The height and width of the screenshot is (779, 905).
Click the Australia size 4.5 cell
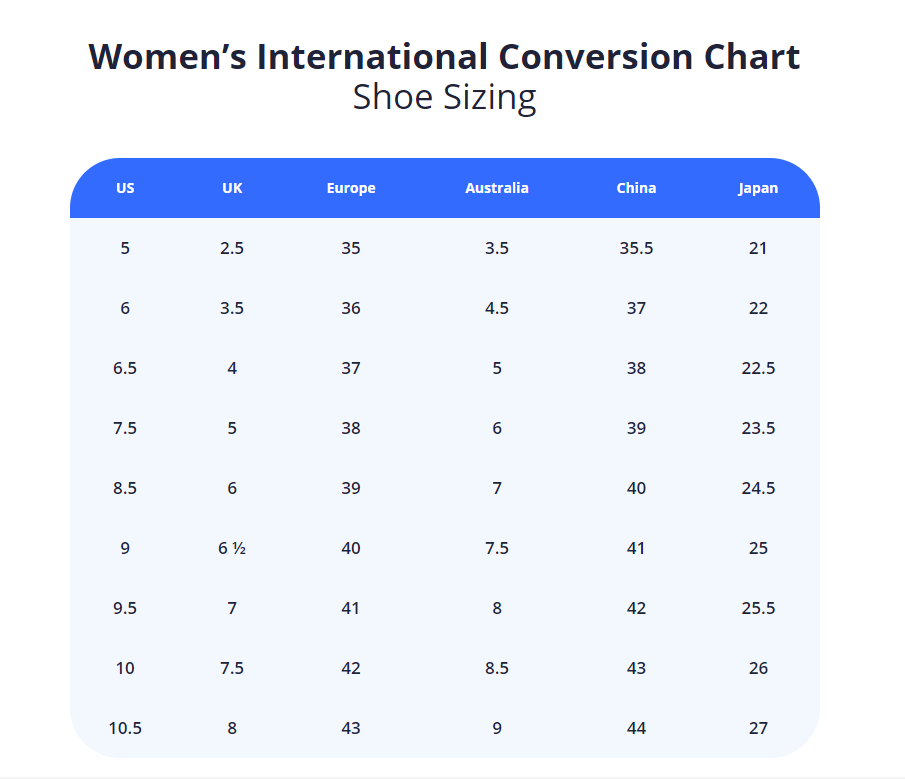497,308
